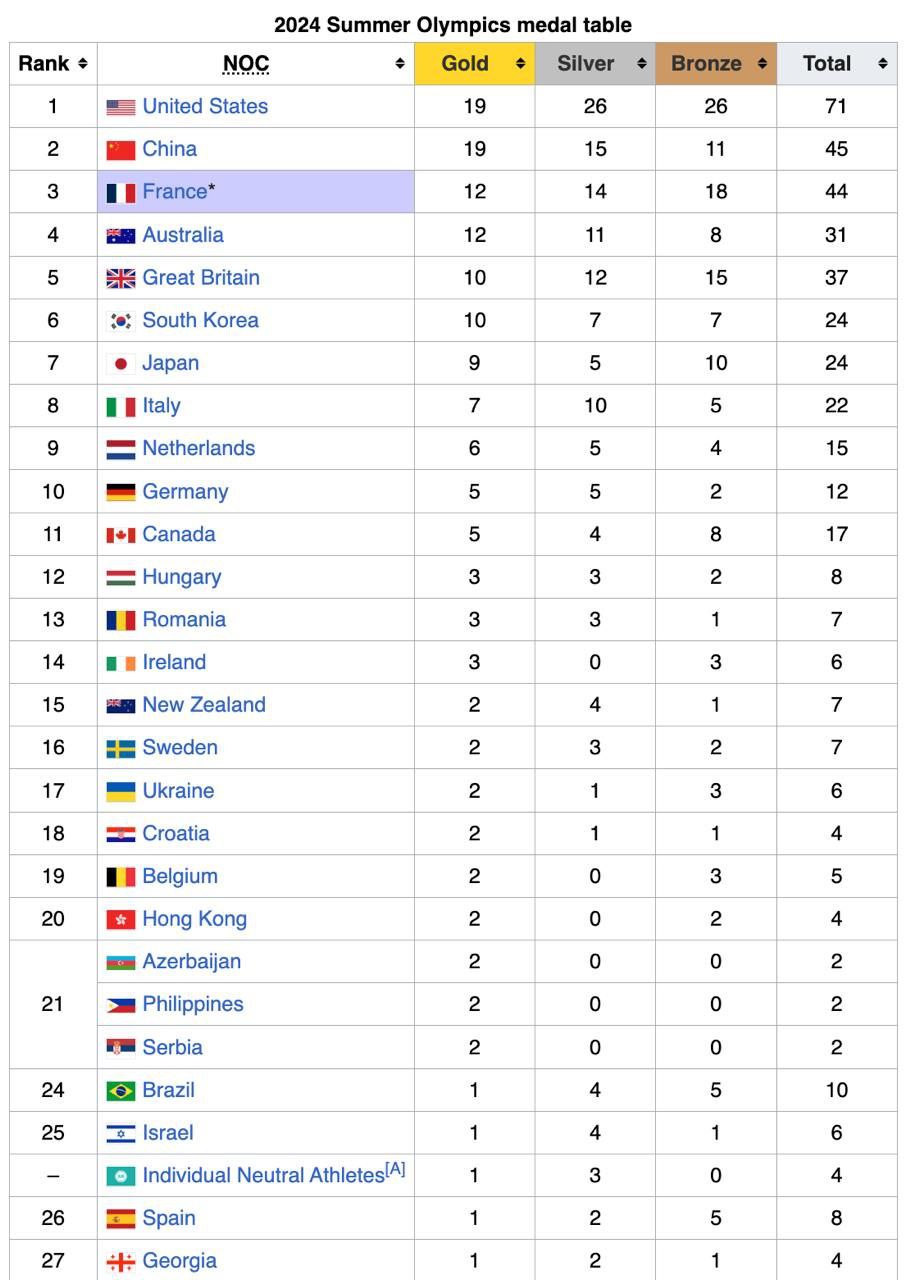Open footnote A beside Individual Neutral Athletes

point(396,1170)
